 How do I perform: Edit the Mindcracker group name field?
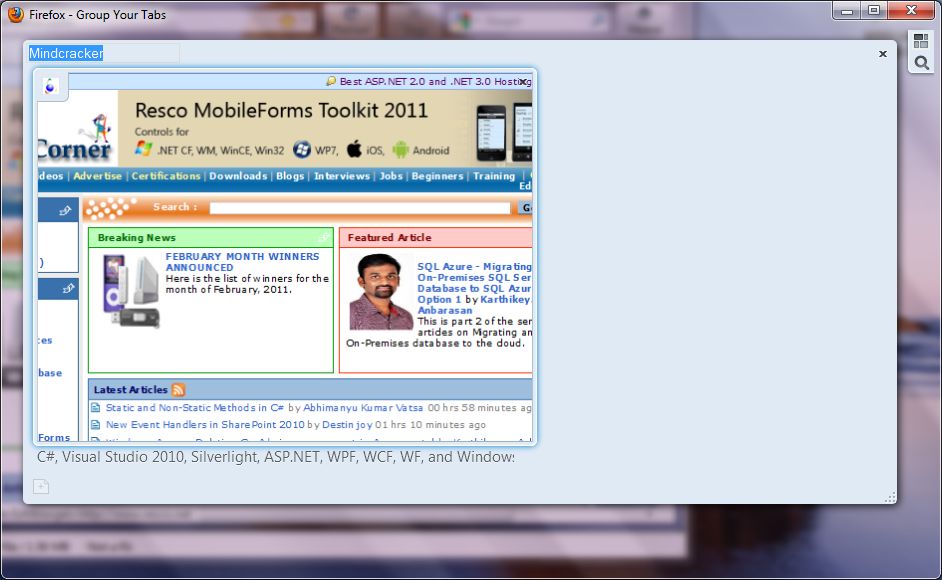[104, 53]
